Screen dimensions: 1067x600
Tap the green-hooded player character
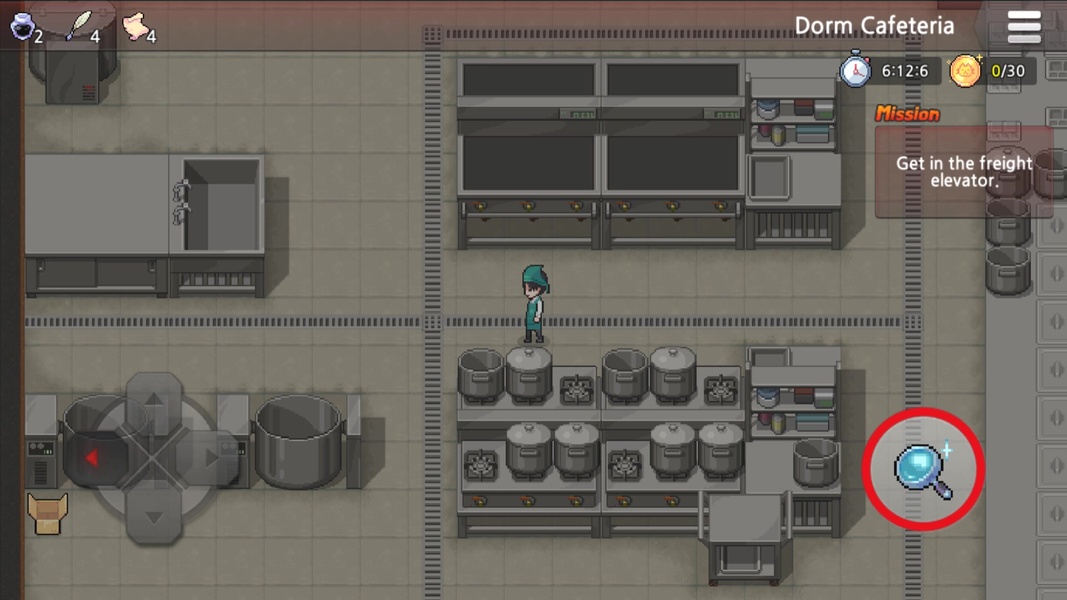(x=535, y=303)
